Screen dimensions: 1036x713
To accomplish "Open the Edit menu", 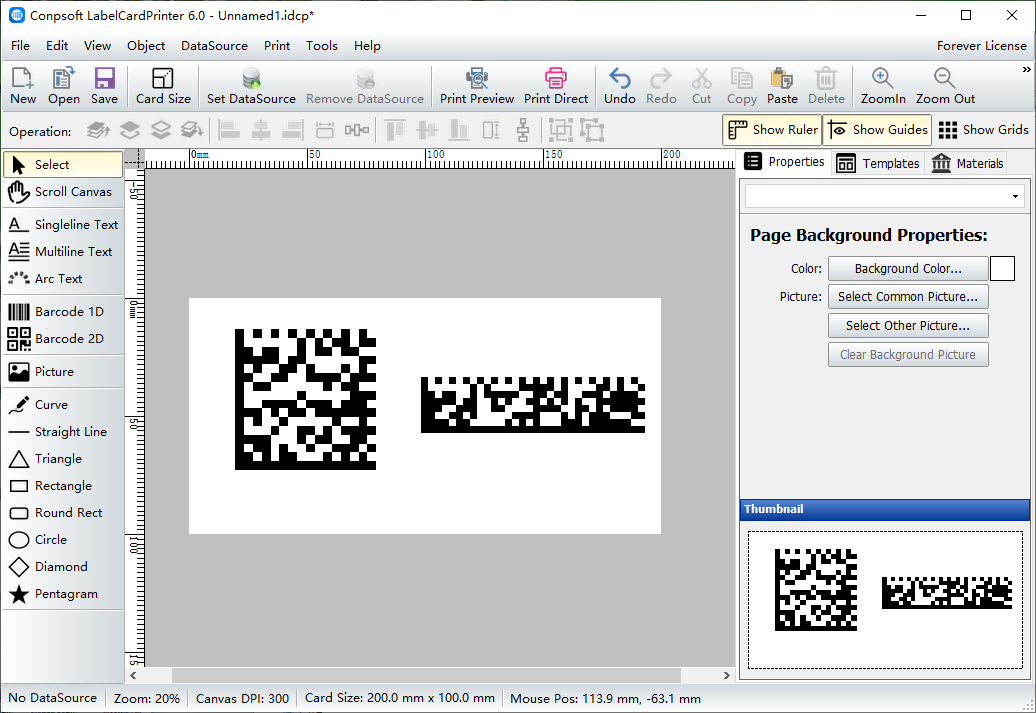I will (57, 46).
